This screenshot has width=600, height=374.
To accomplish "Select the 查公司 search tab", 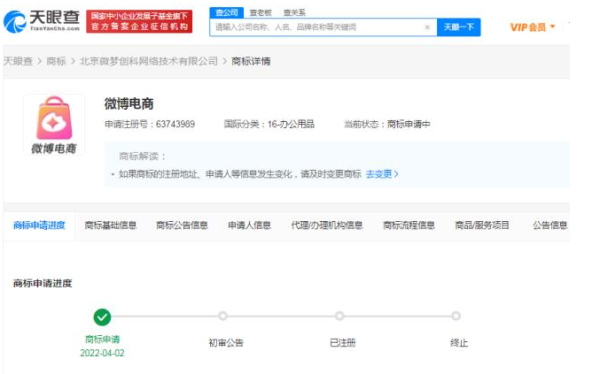I will point(227,13).
